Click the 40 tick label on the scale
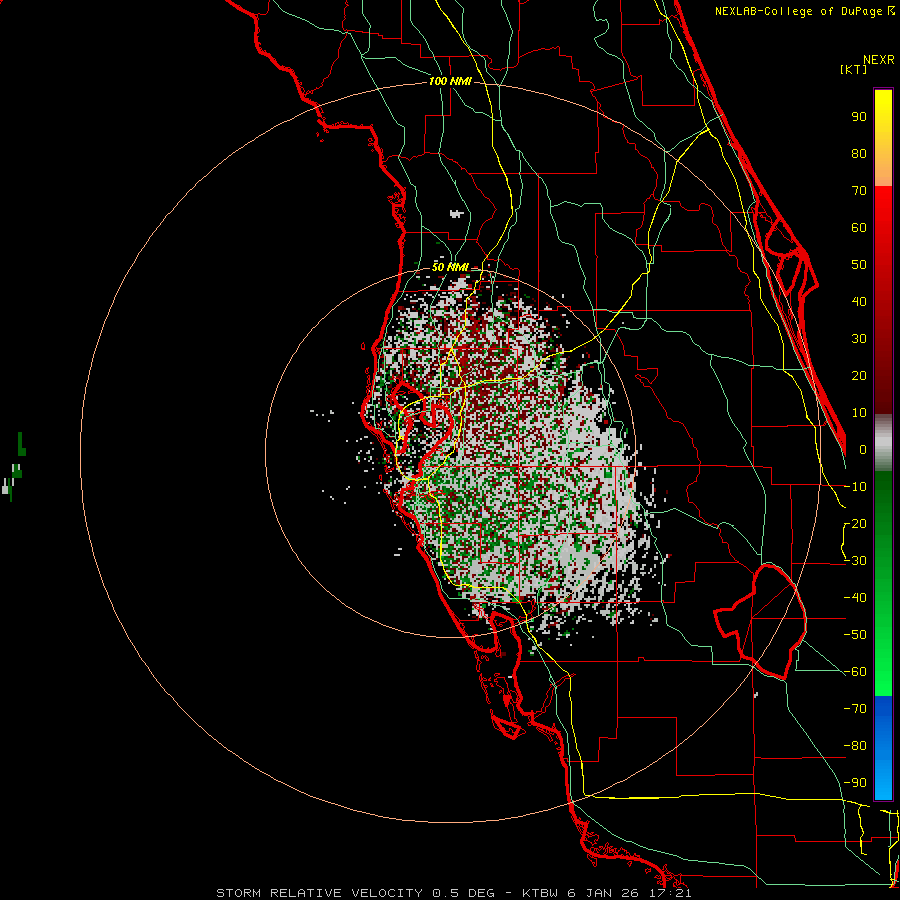Image resolution: width=900 pixels, height=900 pixels. 859,302
